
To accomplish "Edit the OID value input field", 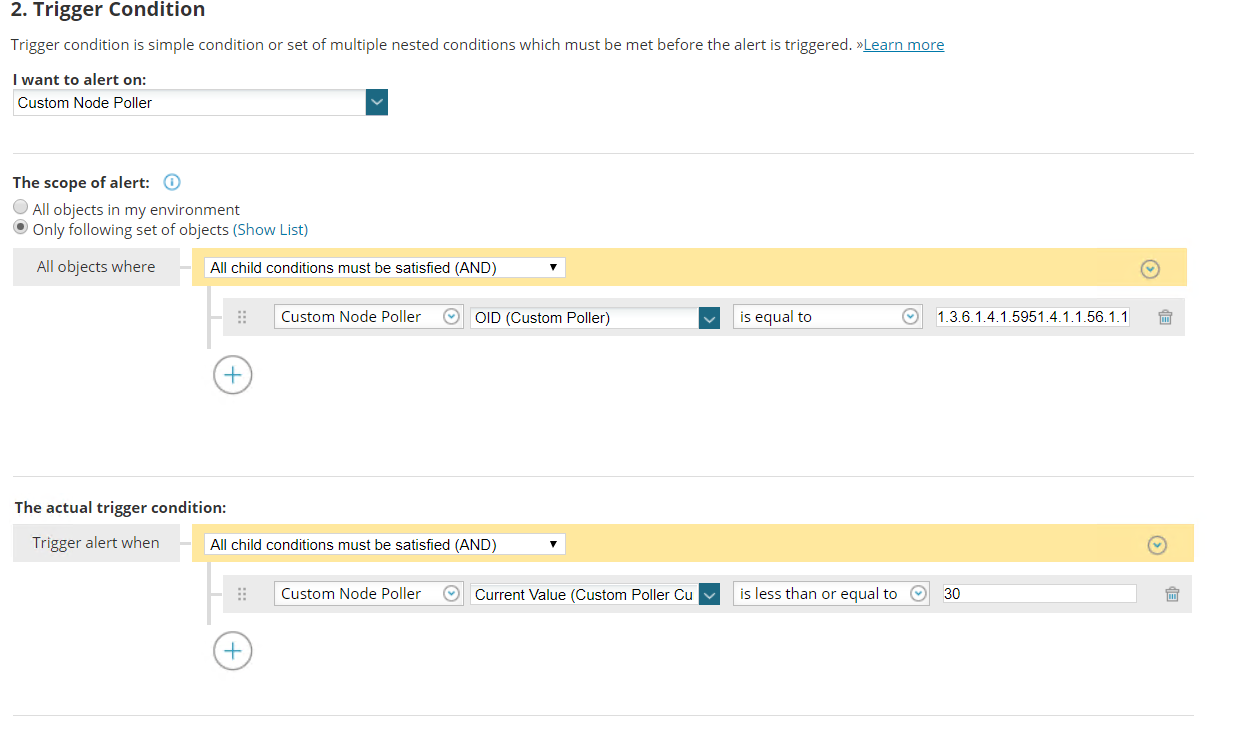I will pyautogui.click(x=1033, y=317).
